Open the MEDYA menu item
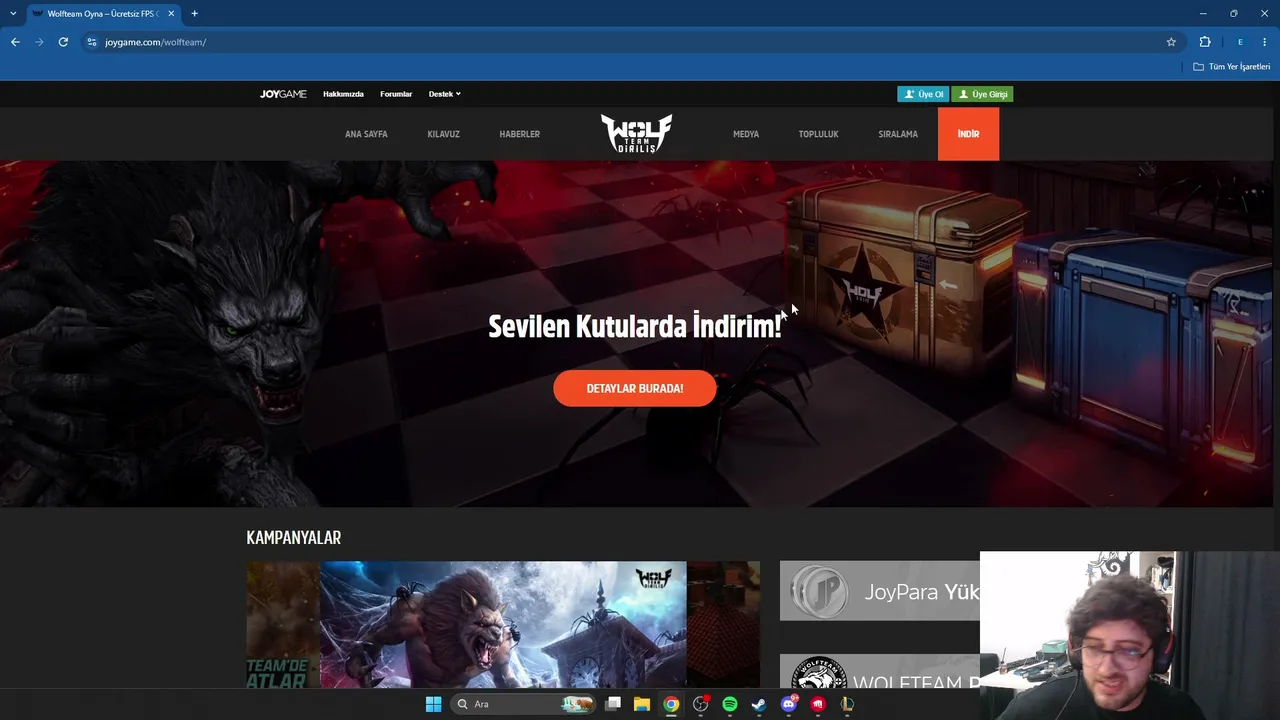This screenshot has height=720, width=1280. (x=746, y=134)
